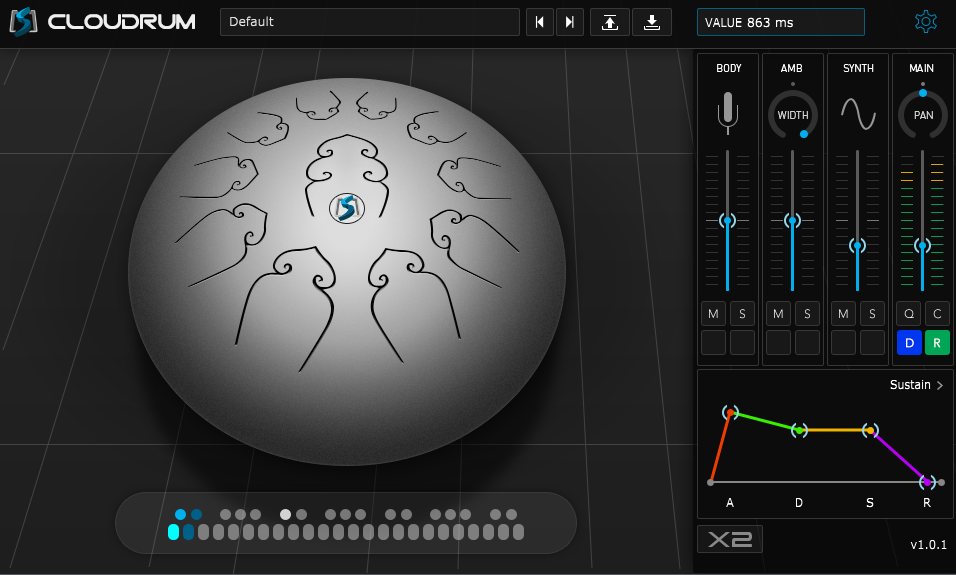Viewport: 956px width, 575px height.
Task: Solo the SYNTH channel
Action: click(x=872, y=313)
